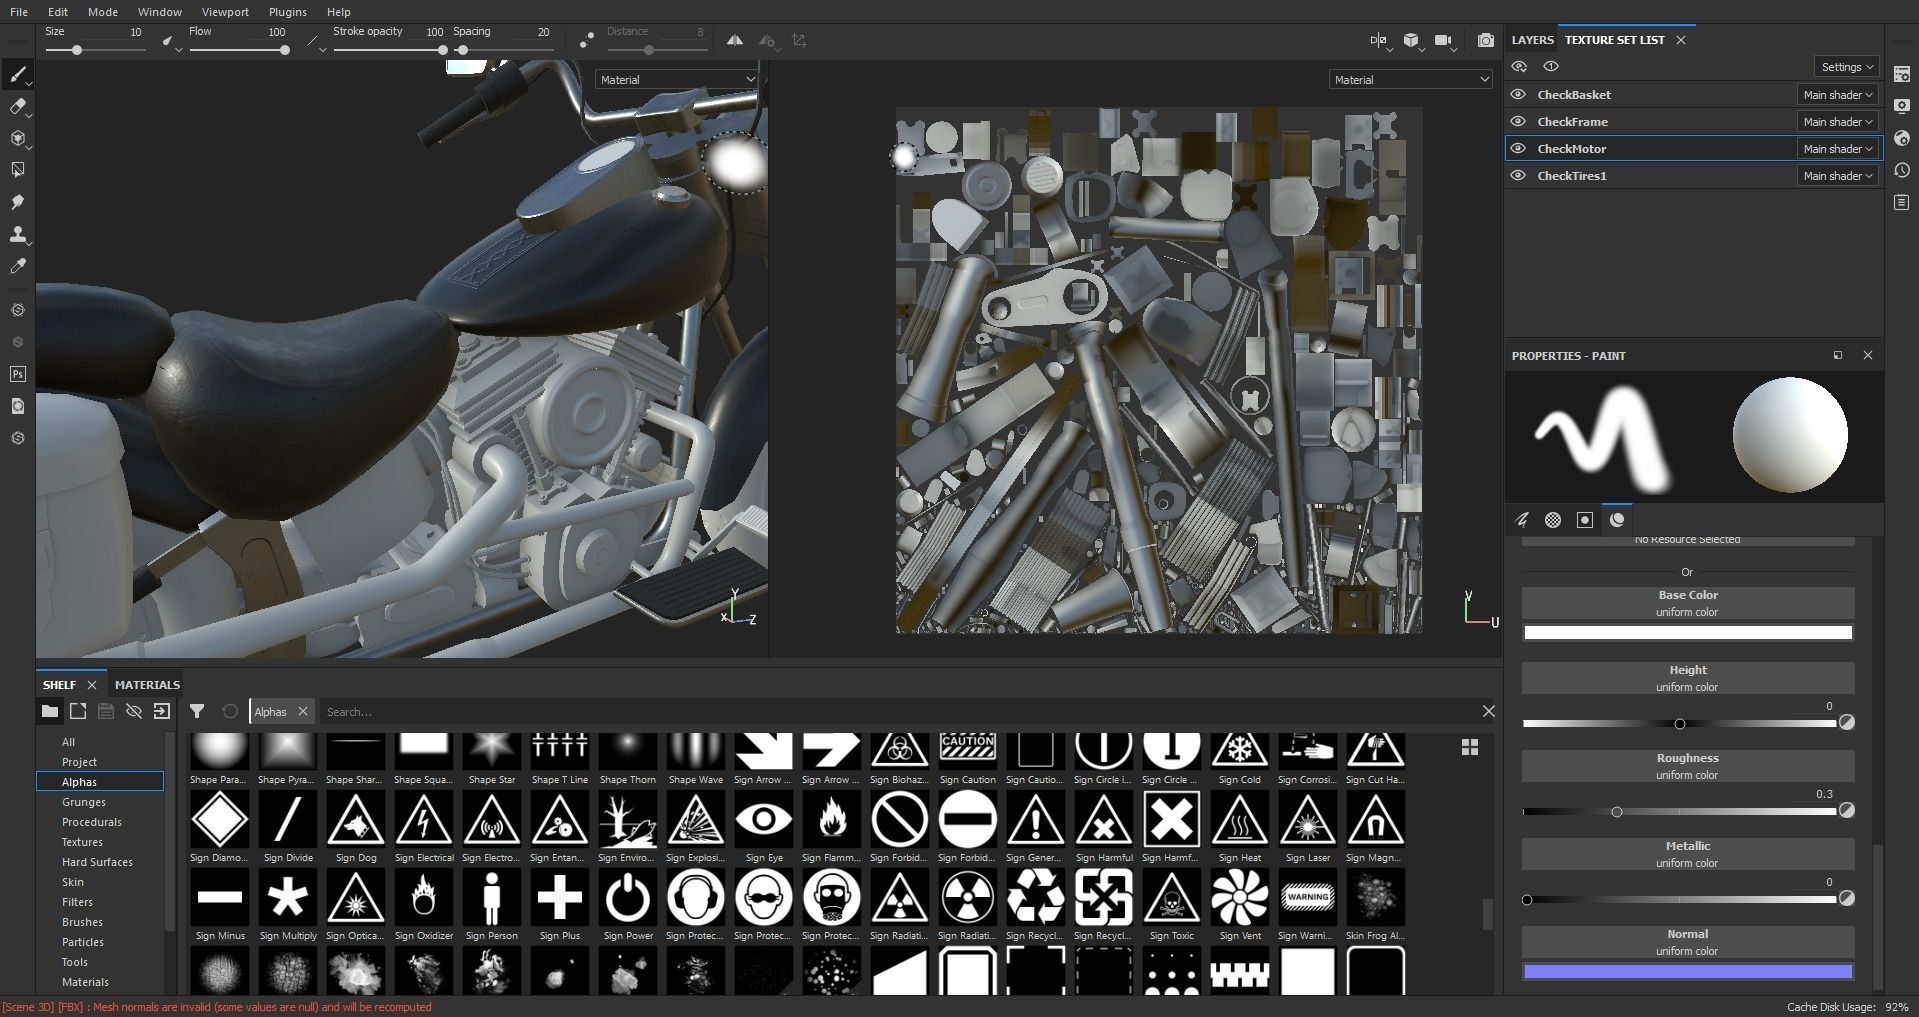Viewport: 1919px width, 1017px height.
Task: Open CheckFrame Main shader dropdown
Action: point(1837,121)
